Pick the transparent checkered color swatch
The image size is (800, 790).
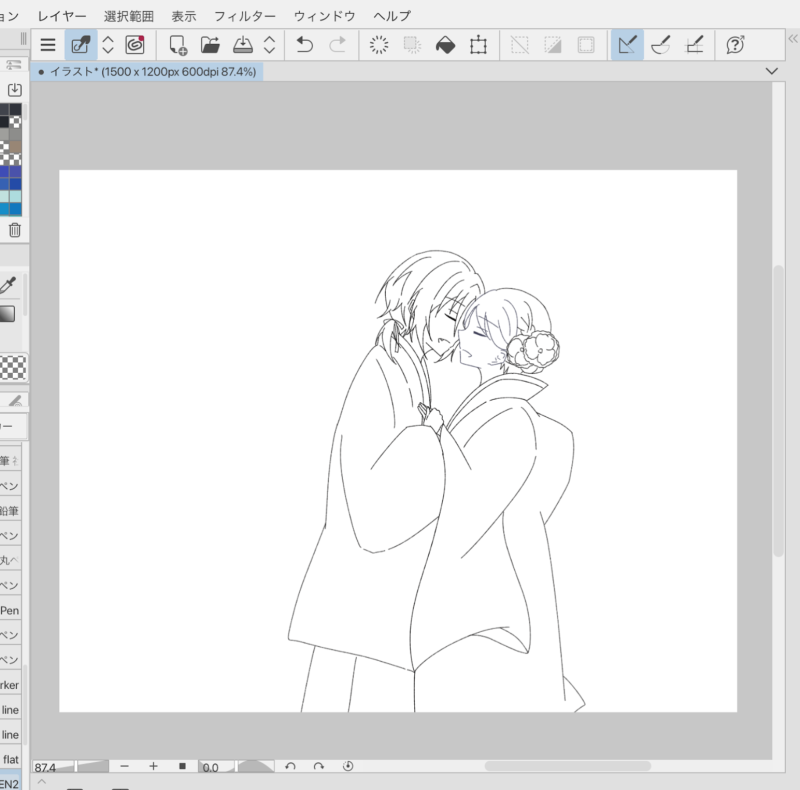pos(13,367)
